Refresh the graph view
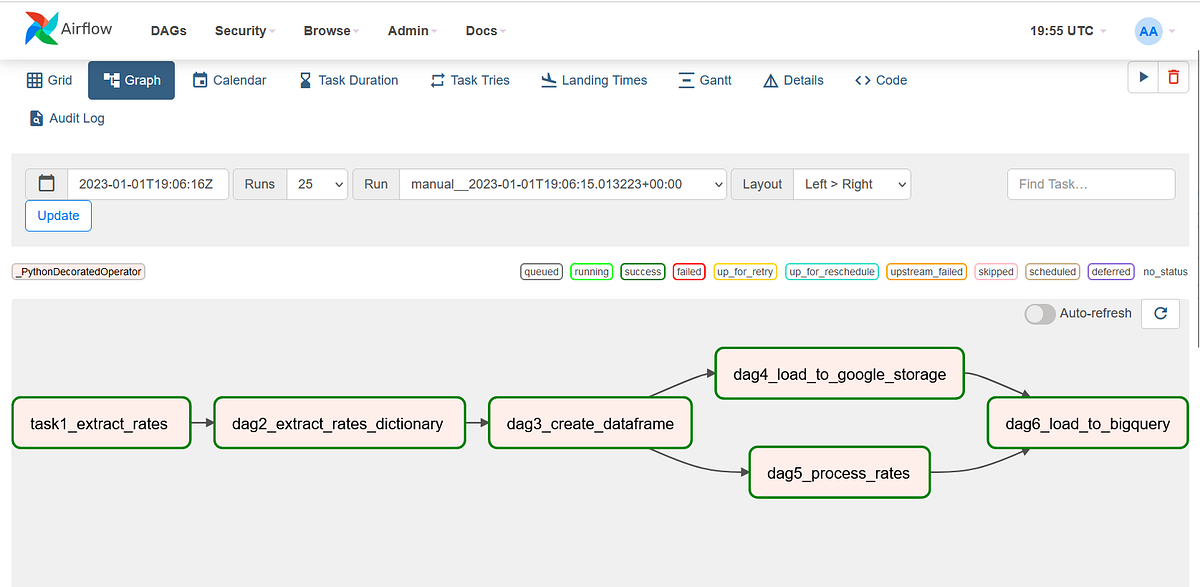1200x587 pixels. point(1160,313)
